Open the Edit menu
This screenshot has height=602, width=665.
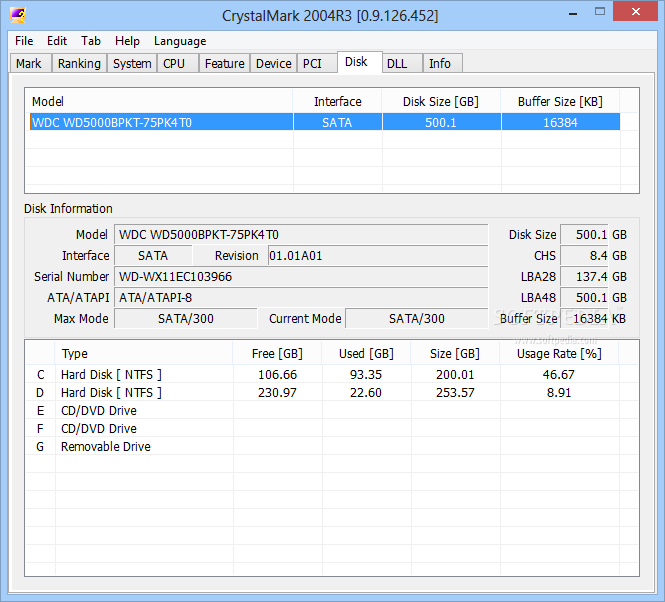click(x=57, y=41)
